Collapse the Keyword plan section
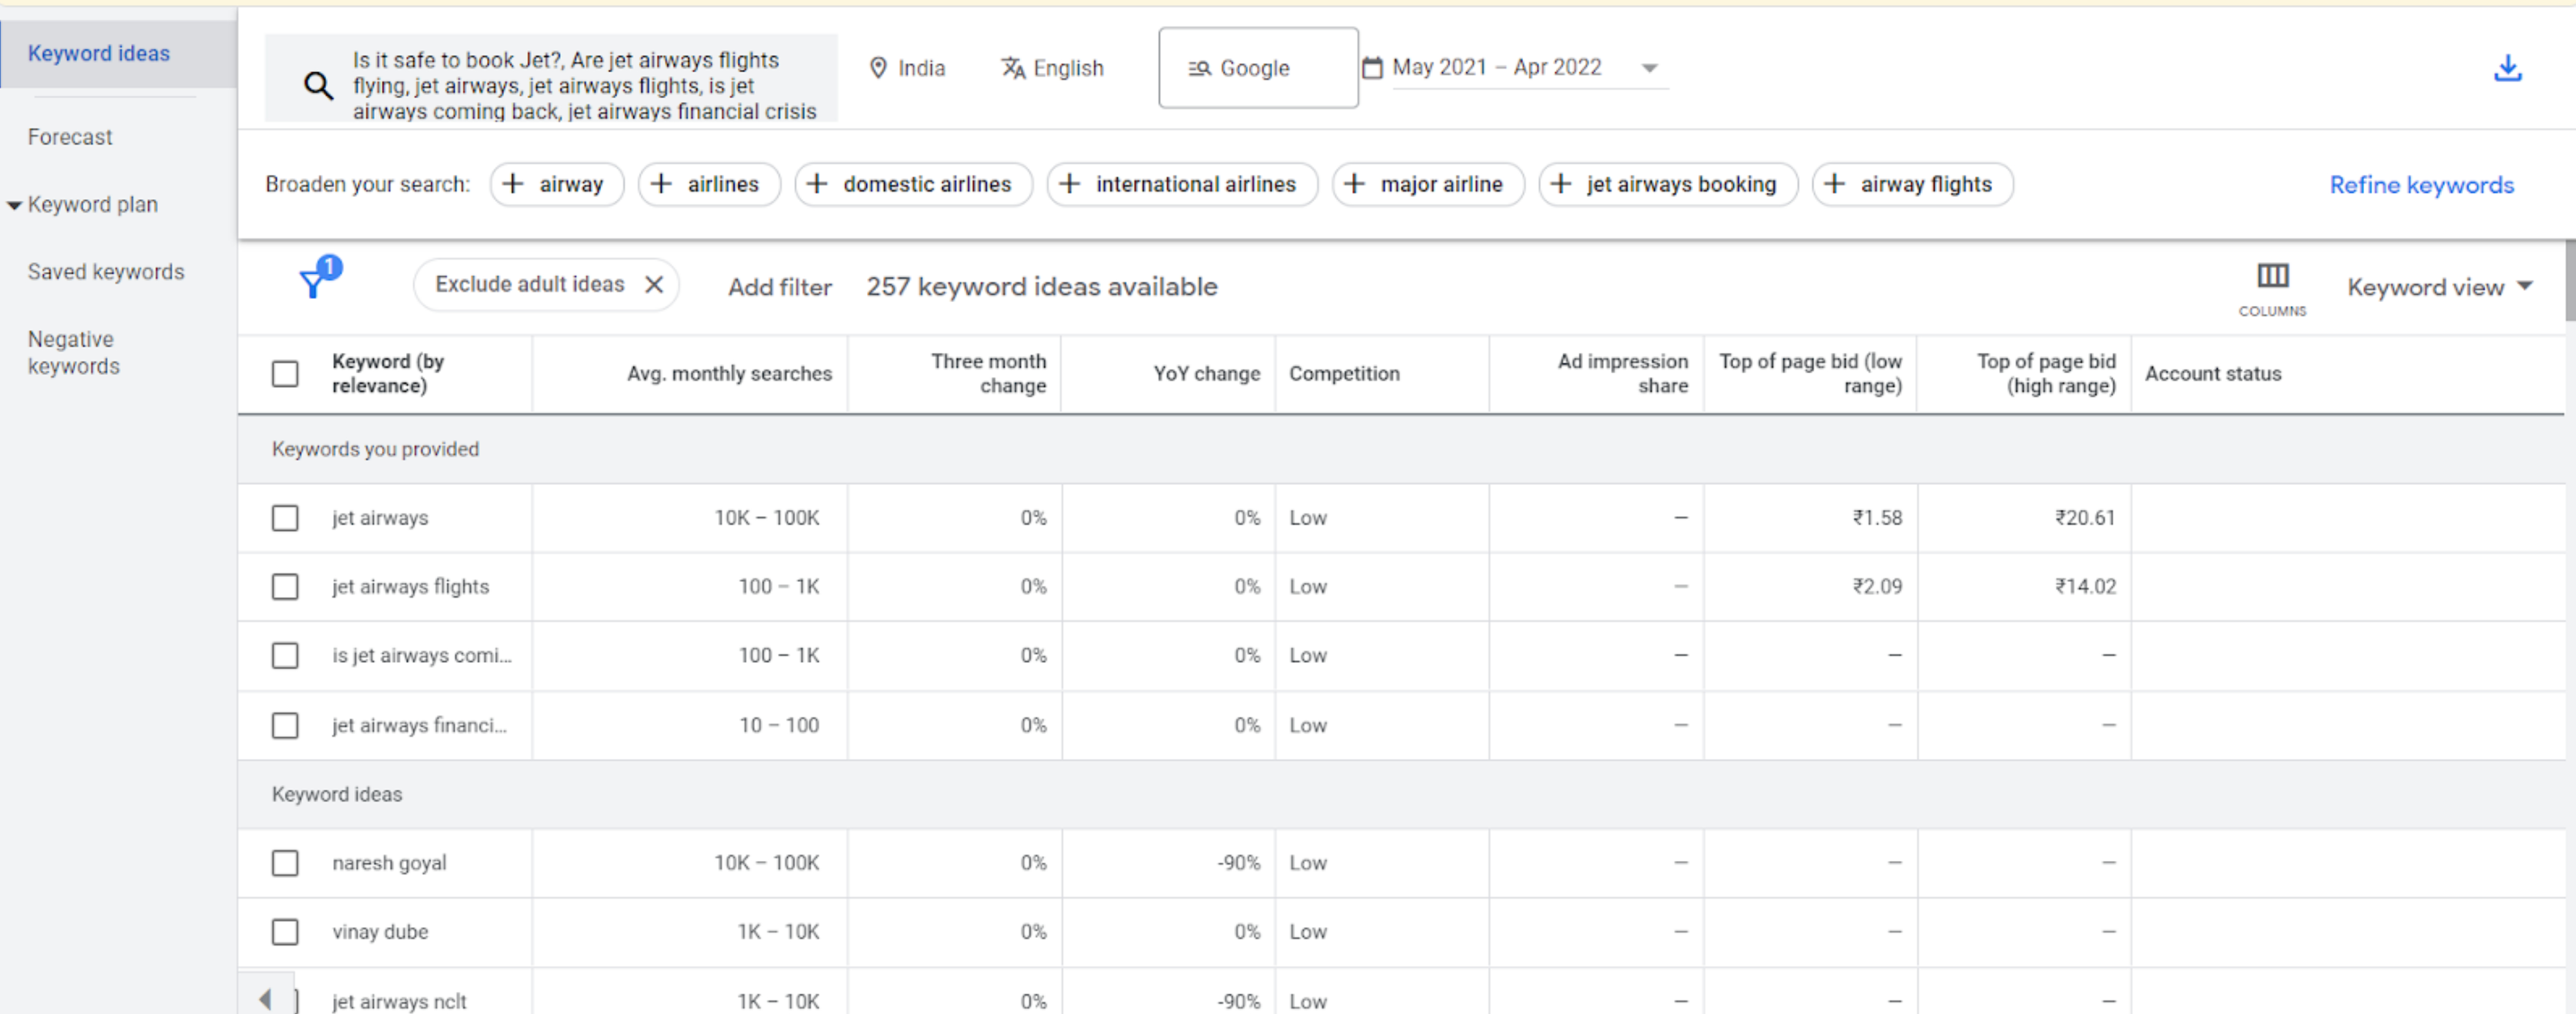The height and width of the screenshot is (1014, 2576). tap(14, 205)
